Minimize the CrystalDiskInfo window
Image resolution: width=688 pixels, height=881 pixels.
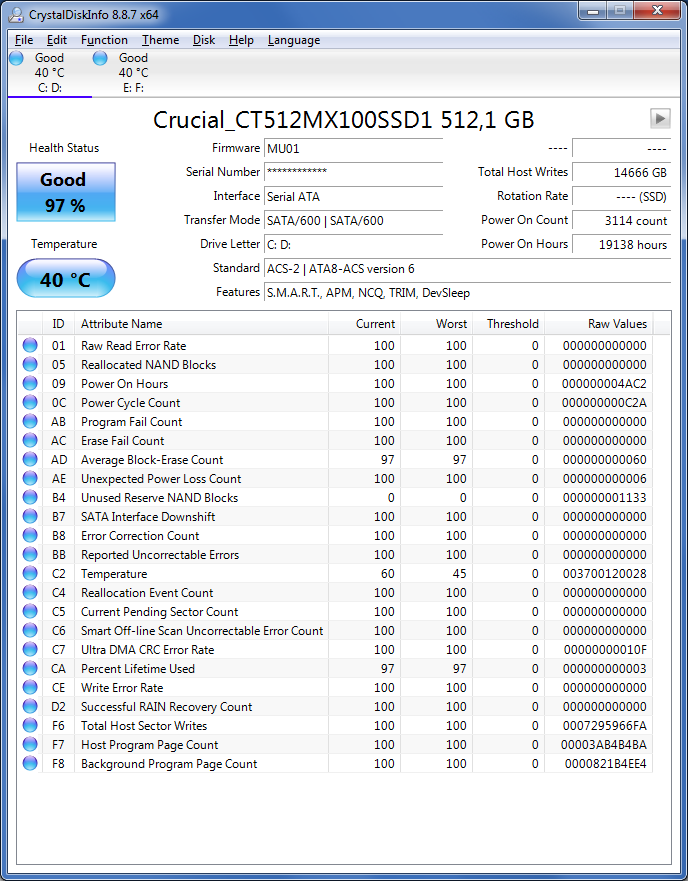coord(592,10)
